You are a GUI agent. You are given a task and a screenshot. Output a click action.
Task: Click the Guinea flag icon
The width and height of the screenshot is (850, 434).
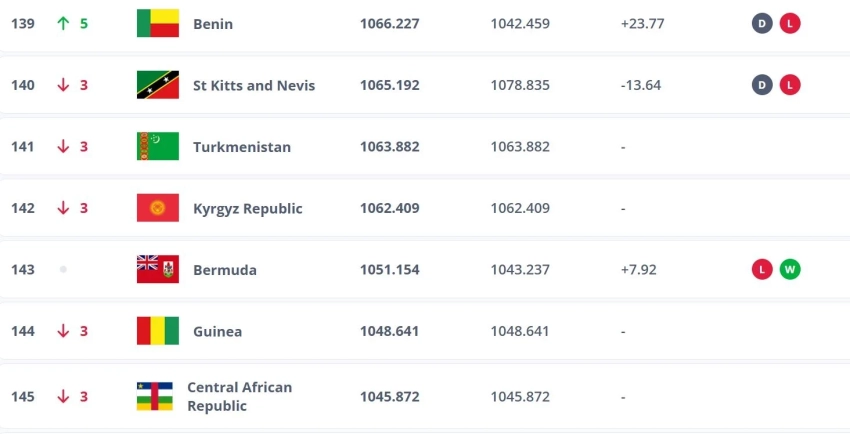click(157, 331)
